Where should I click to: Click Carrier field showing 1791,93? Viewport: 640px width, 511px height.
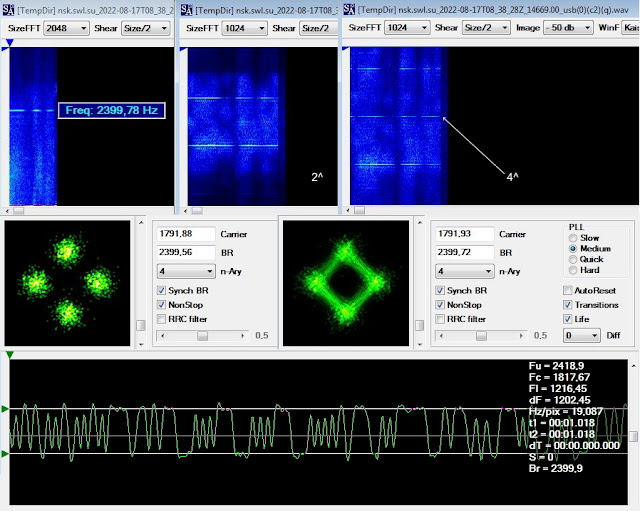point(465,234)
